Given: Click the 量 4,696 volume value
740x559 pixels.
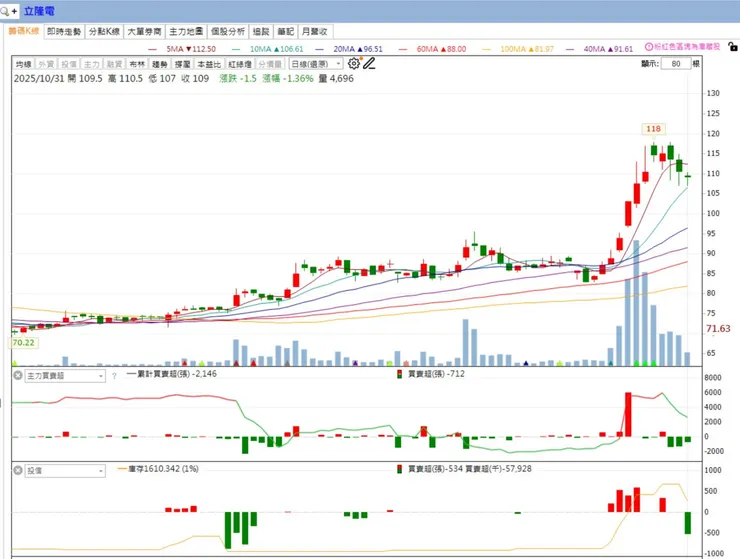Looking at the screenshot, I should [336, 78].
